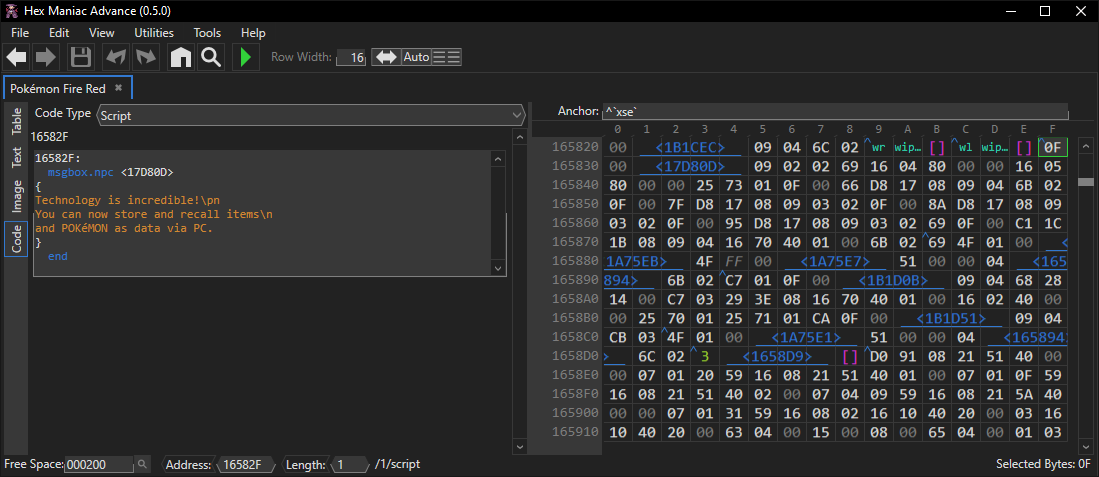Go to home via house icon

pyautogui.click(x=181, y=57)
